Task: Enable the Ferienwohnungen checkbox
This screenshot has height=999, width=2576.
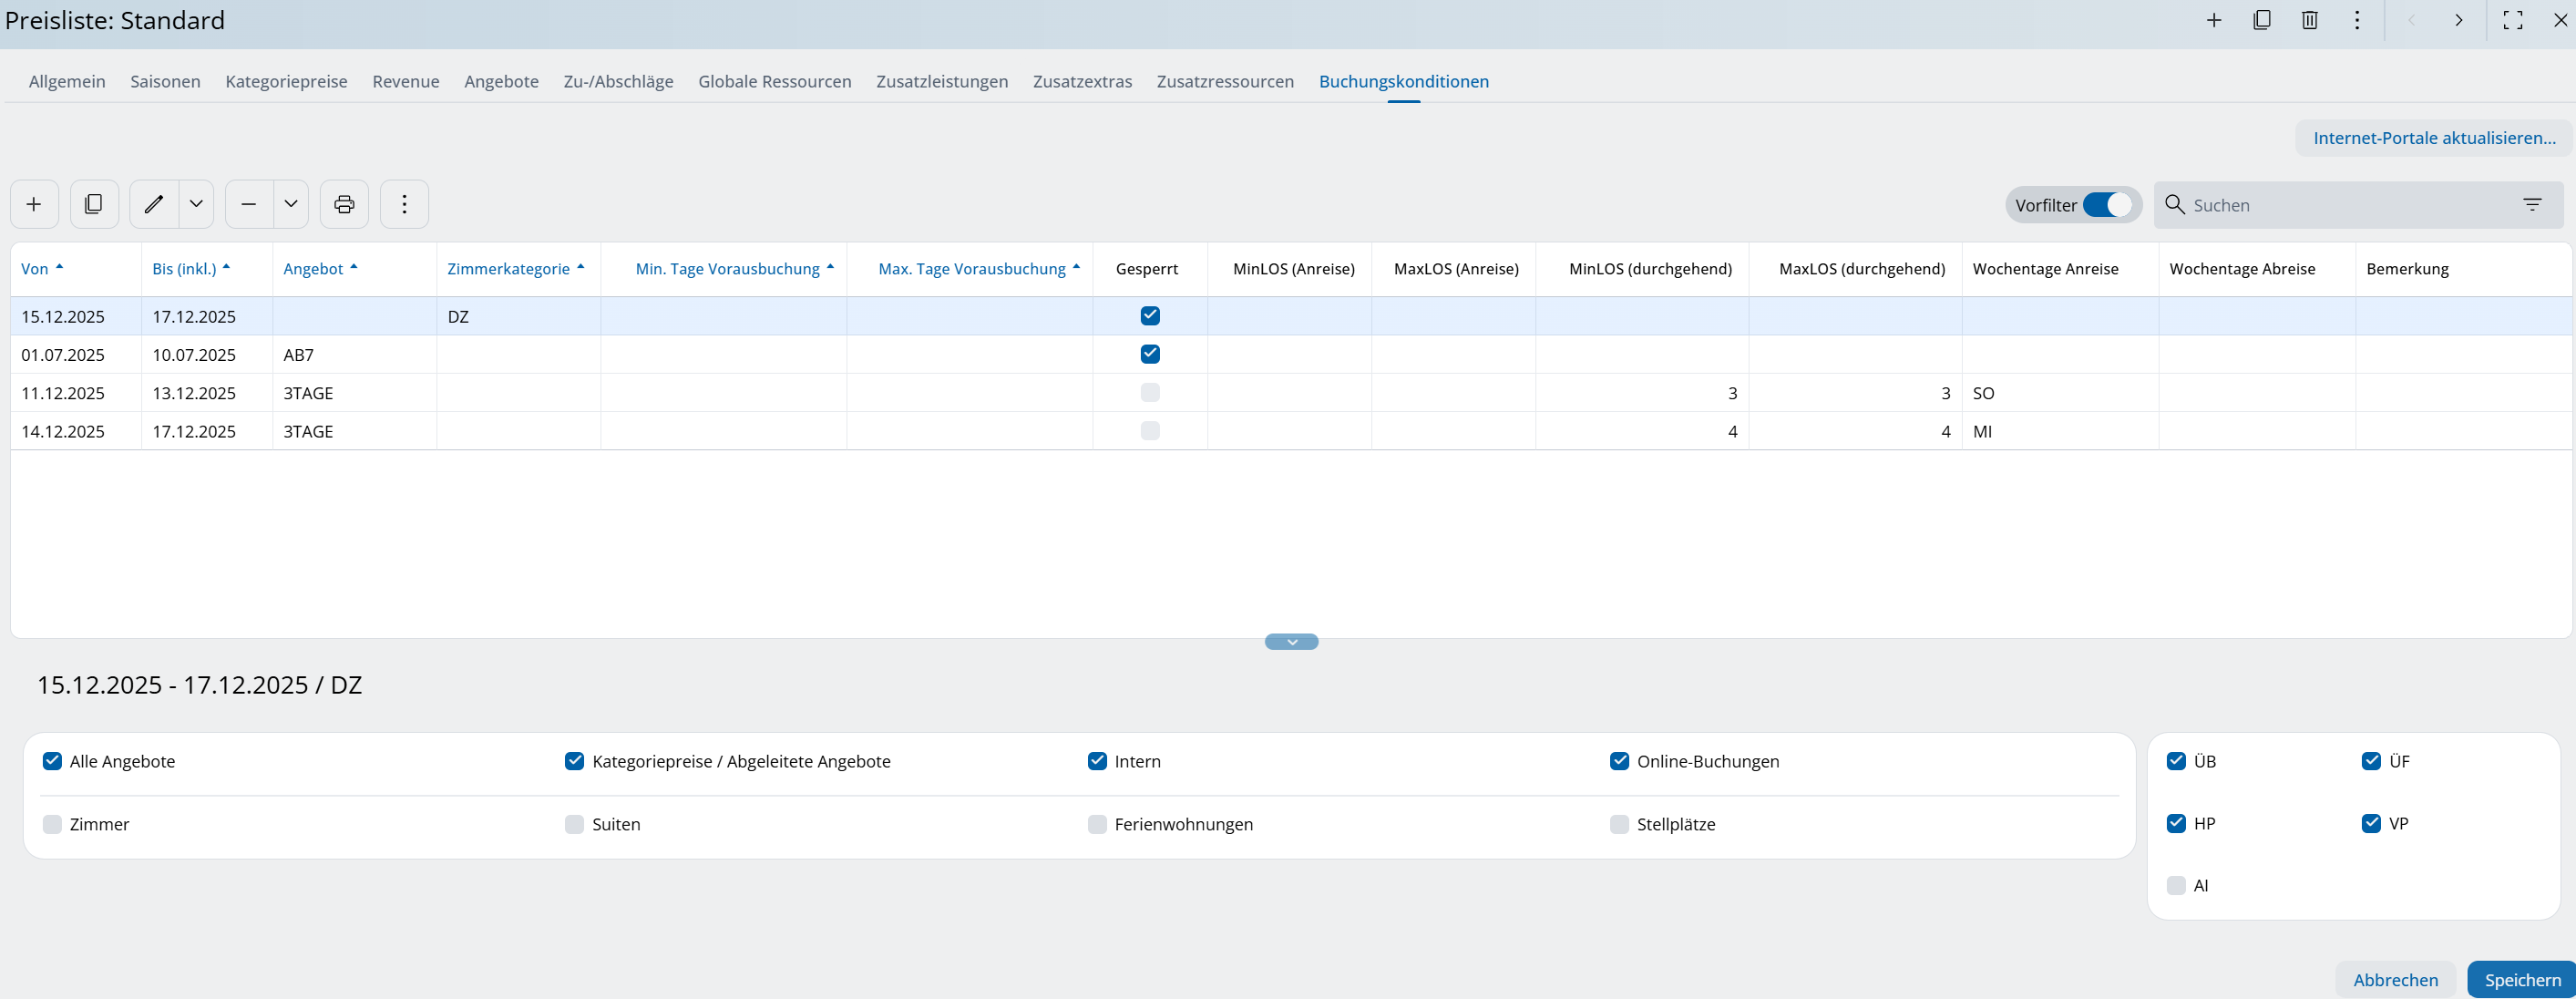Action: point(1097,824)
